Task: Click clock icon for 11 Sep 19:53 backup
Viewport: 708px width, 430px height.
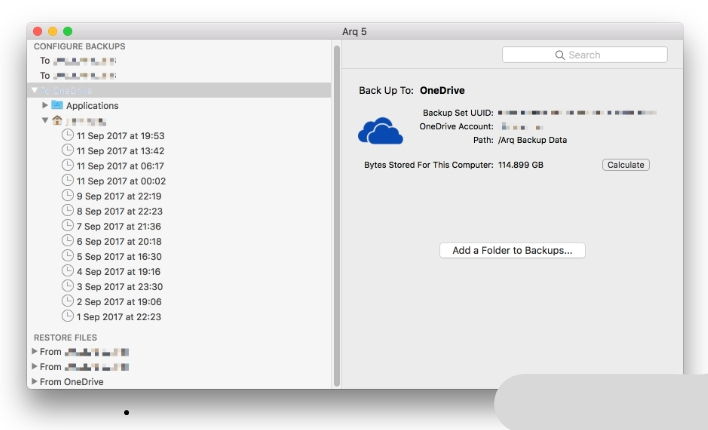Action: (x=68, y=135)
